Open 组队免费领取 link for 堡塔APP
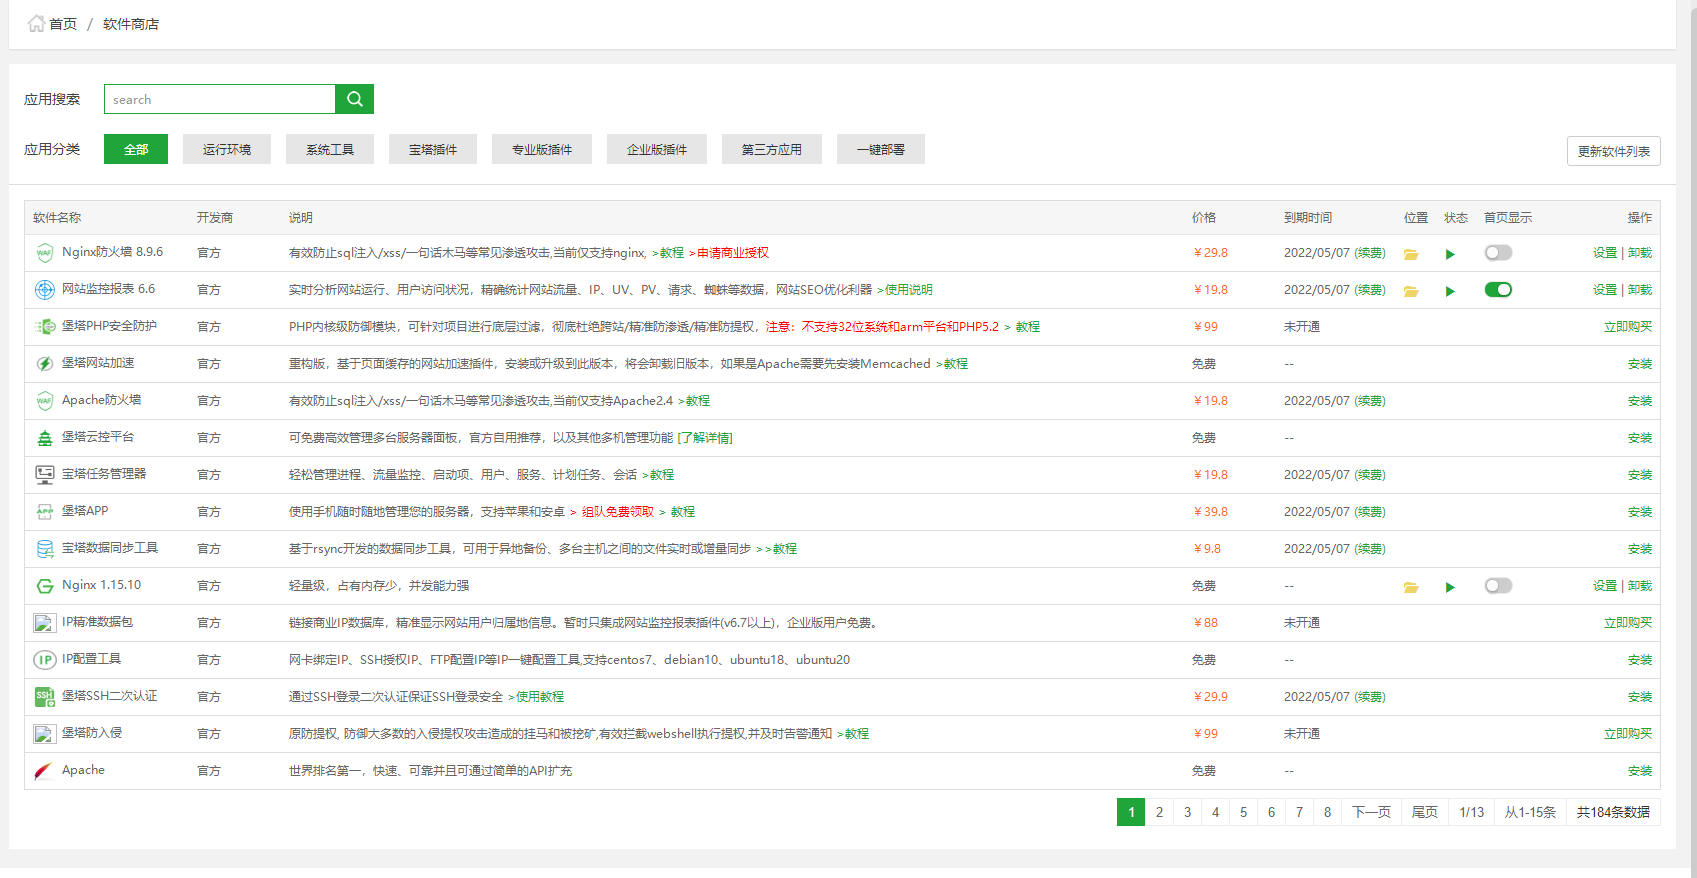The width and height of the screenshot is (1697, 878). pyautogui.click(x=618, y=512)
